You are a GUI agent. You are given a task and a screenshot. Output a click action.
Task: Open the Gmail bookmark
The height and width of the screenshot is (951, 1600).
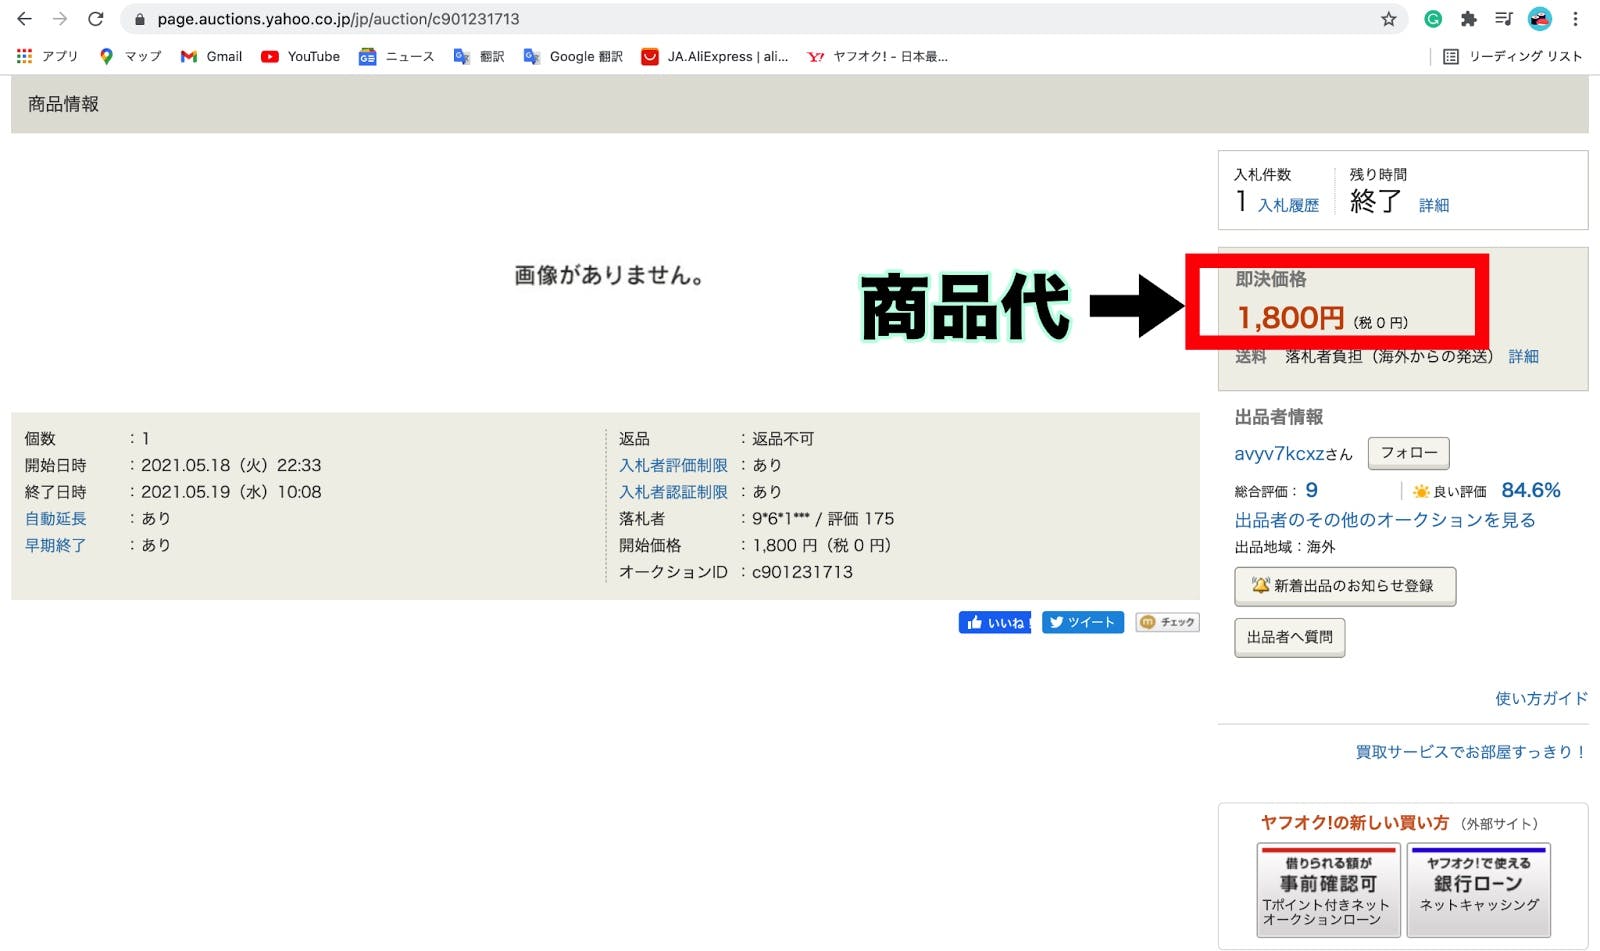[211, 57]
